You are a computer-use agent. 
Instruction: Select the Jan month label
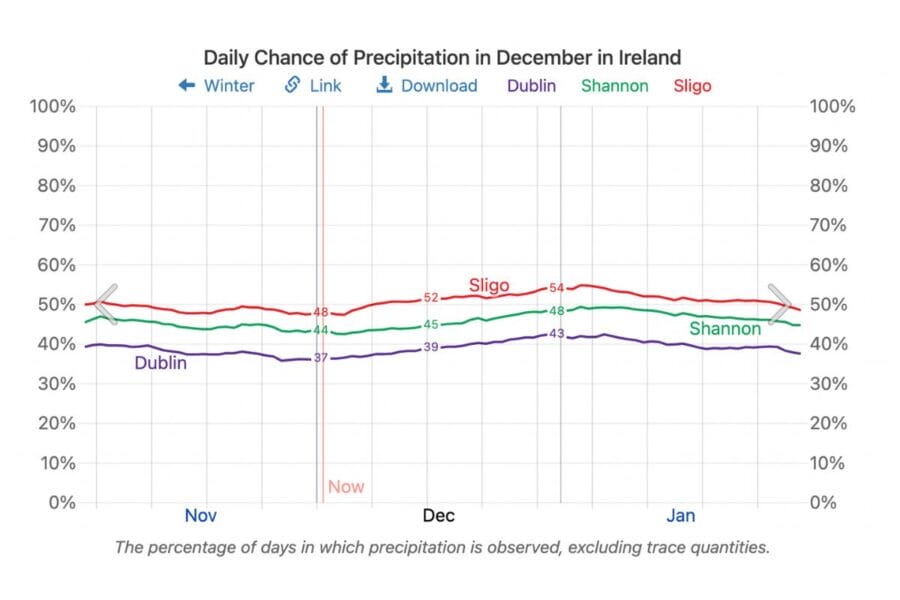pyautogui.click(x=682, y=516)
